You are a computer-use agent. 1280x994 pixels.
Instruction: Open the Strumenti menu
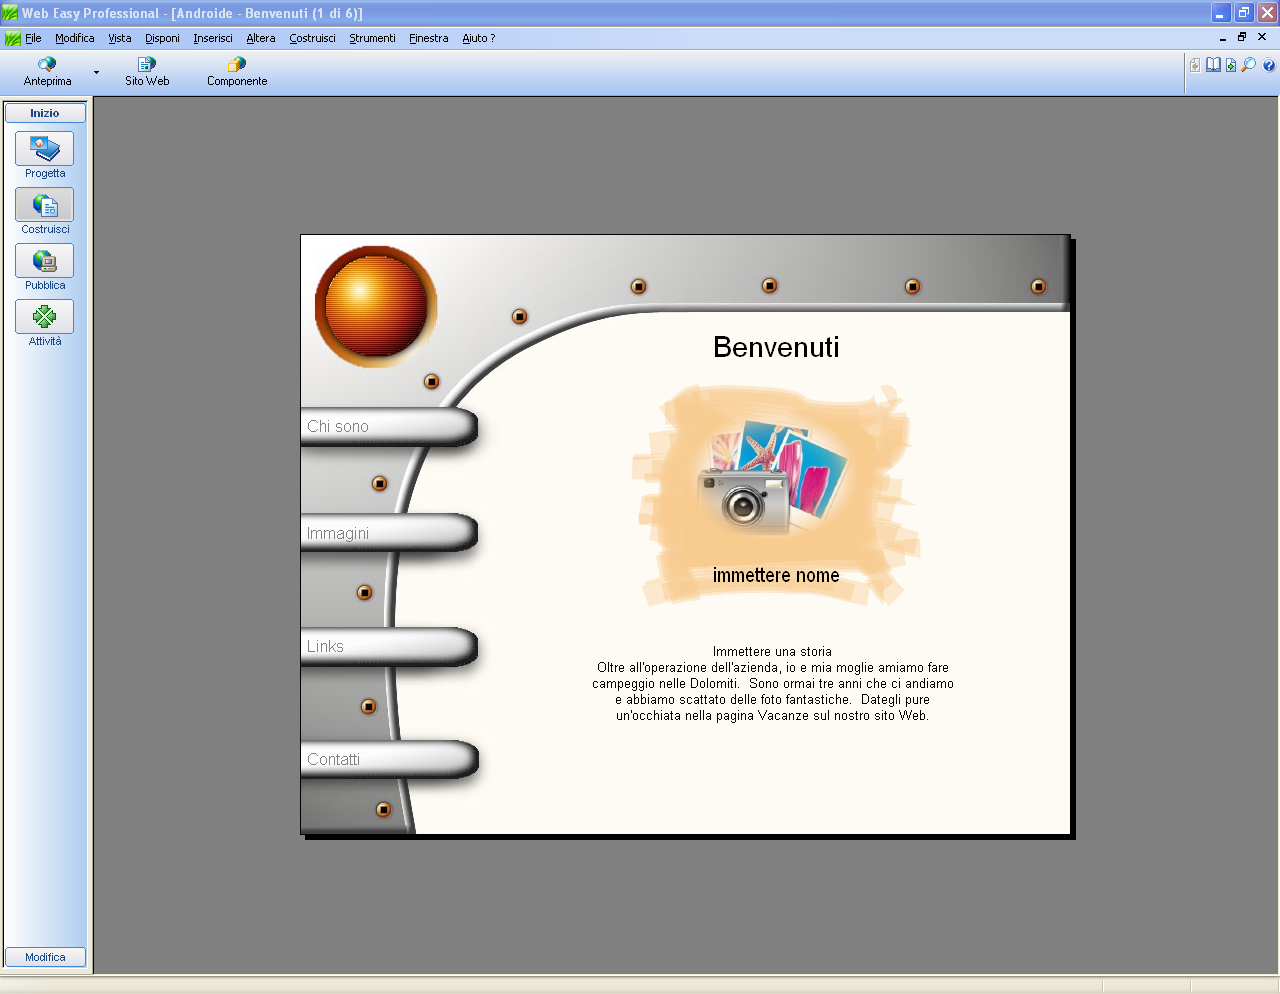pos(372,38)
